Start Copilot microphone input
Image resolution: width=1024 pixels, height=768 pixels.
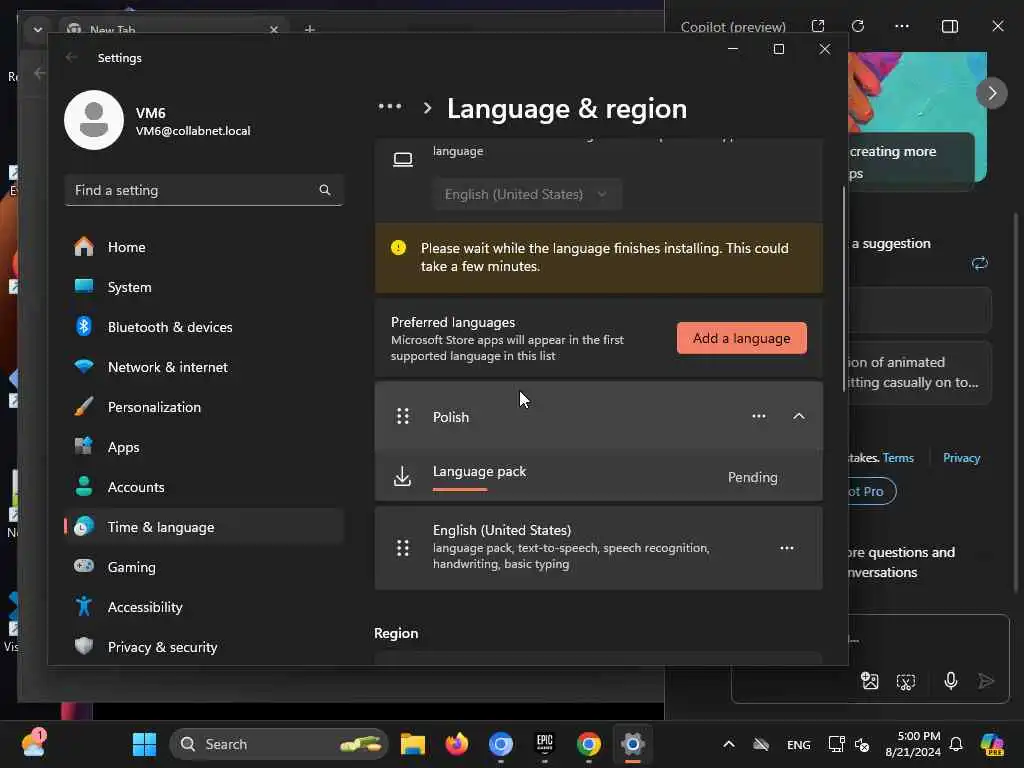point(951,681)
